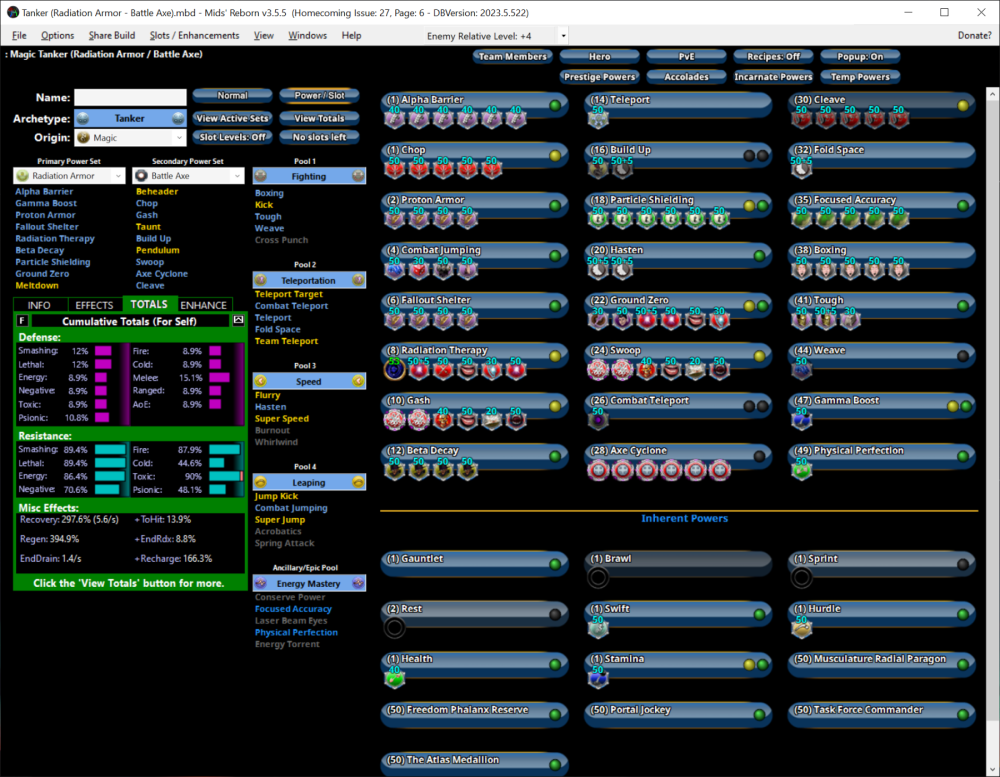Switch to the EFFECTS tab
Screen dimensions: 1000x777
tap(94, 305)
